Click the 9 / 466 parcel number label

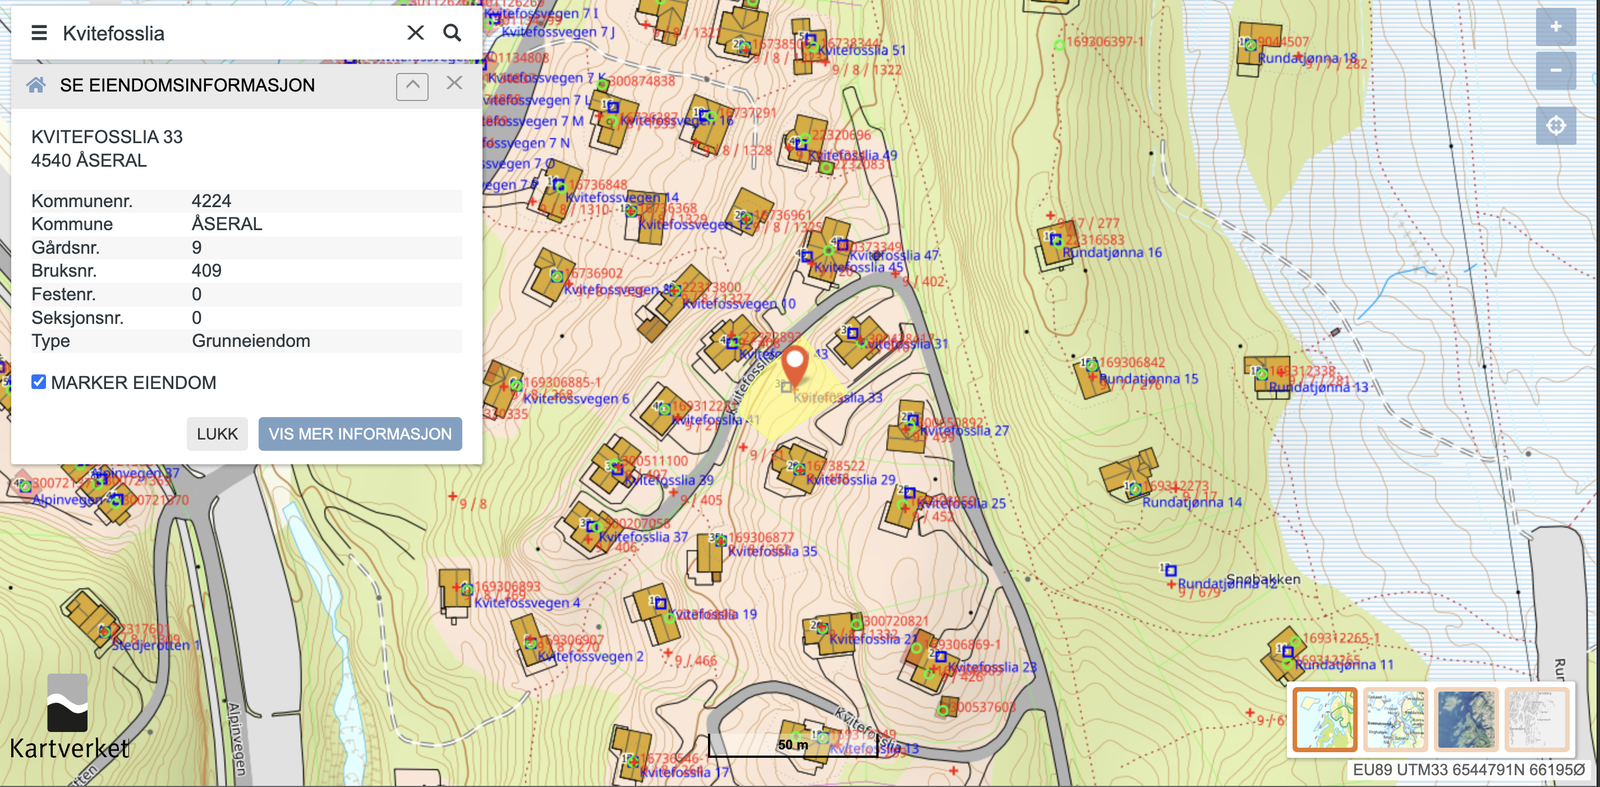(x=695, y=661)
